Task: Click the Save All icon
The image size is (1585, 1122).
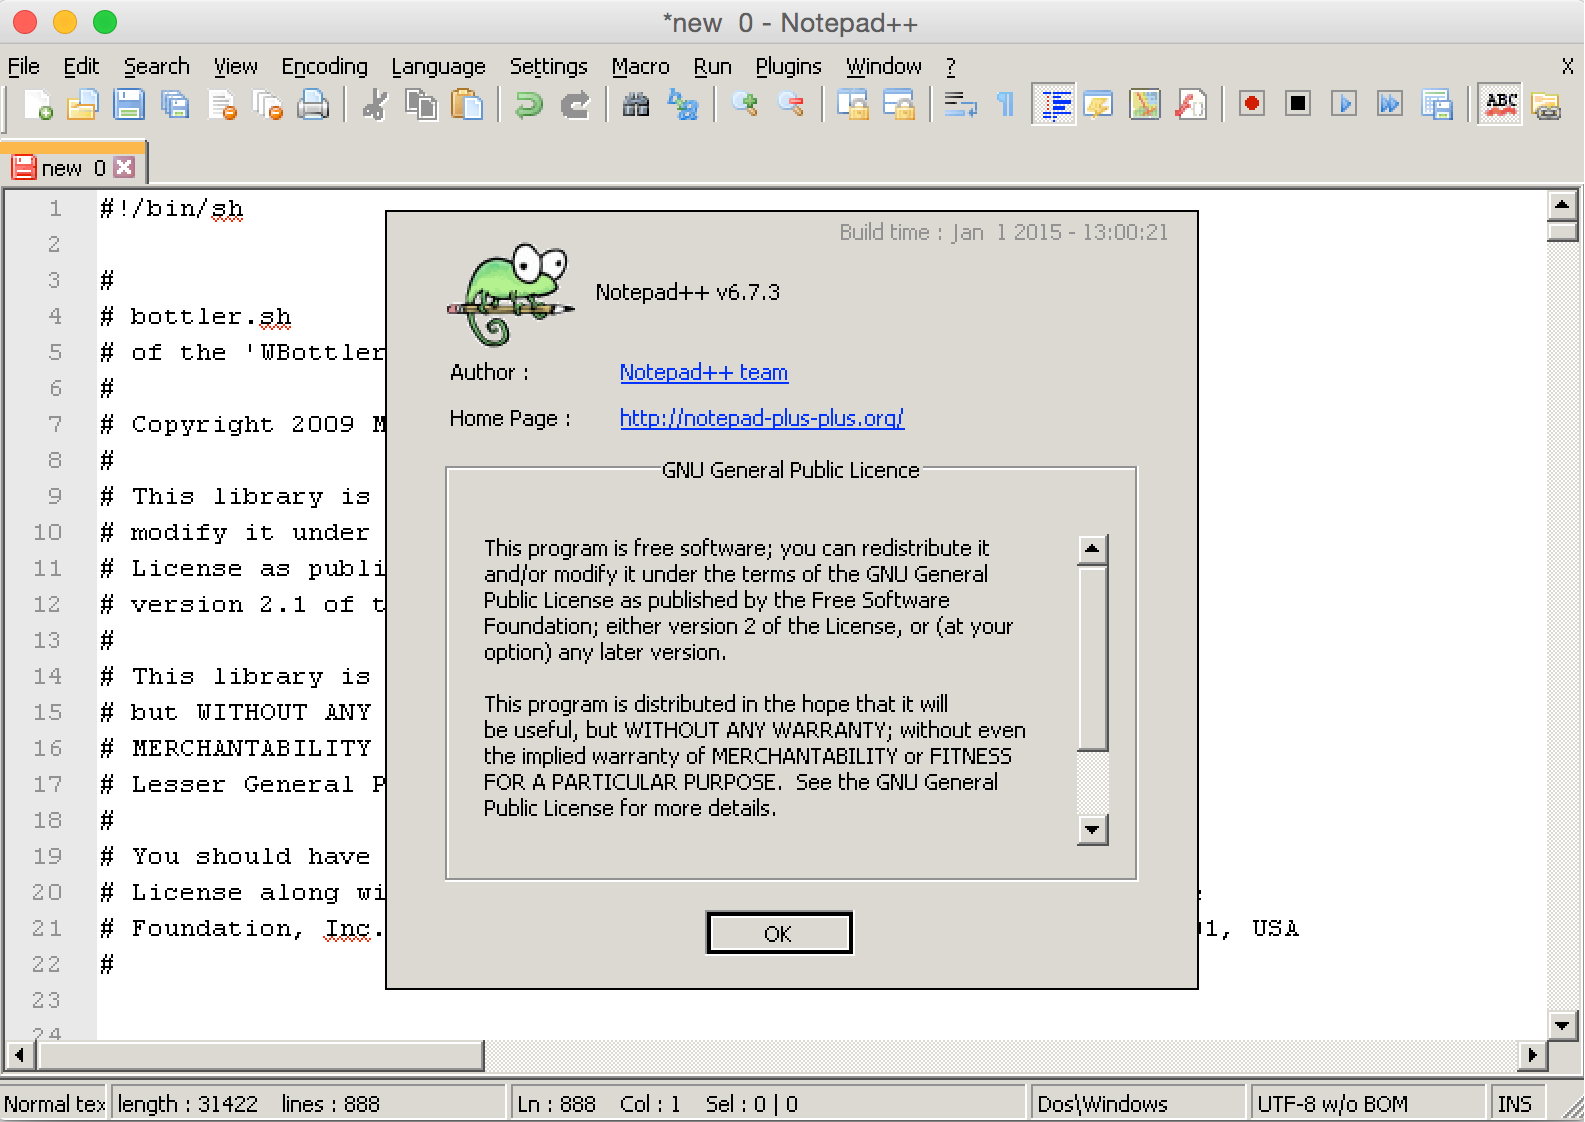Action: tap(176, 104)
